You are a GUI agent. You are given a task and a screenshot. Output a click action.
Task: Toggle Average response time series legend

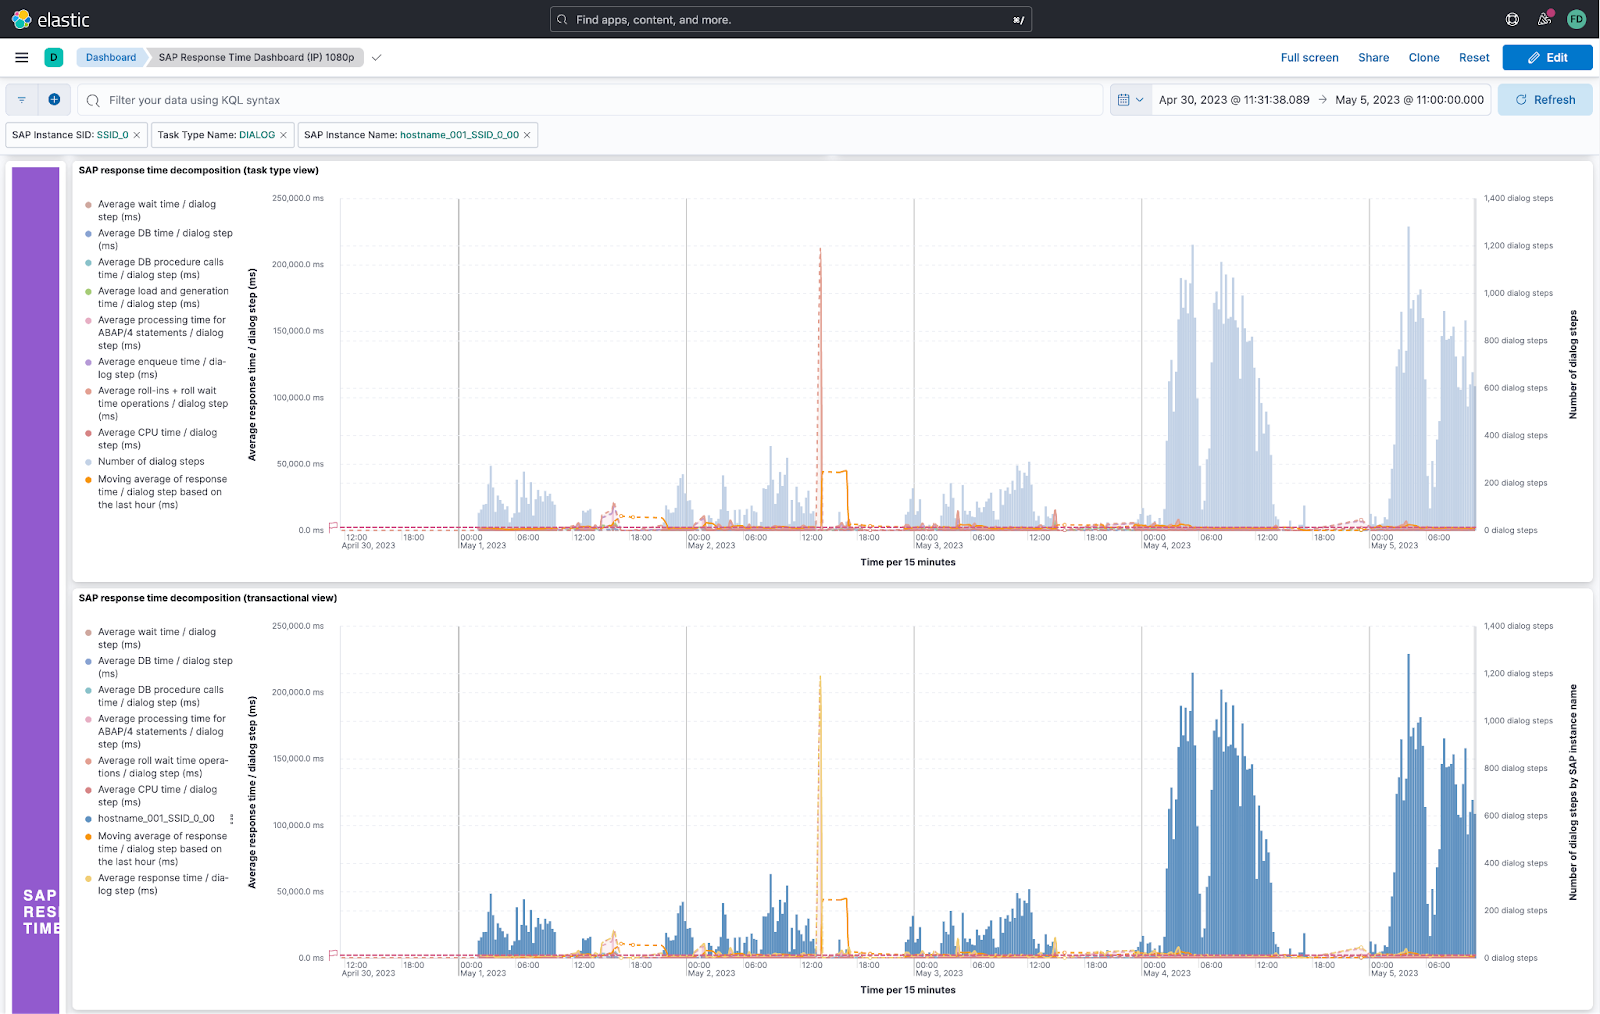coord(163,884)
